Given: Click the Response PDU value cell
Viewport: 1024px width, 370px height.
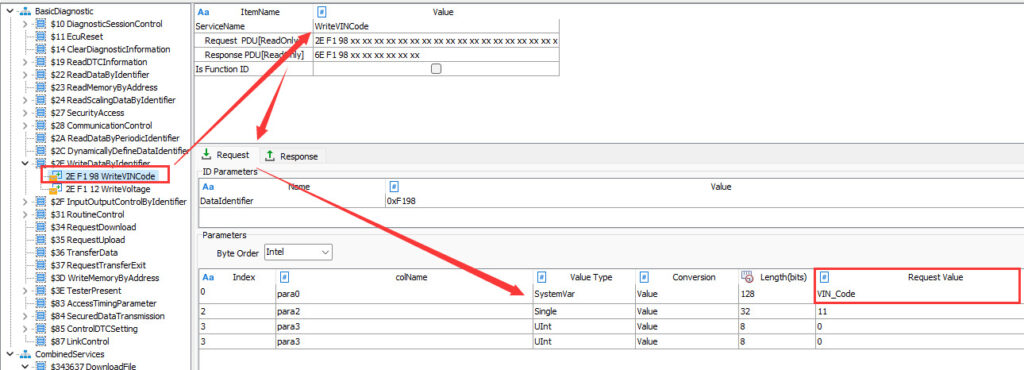Looking at the screenshot, I should (x=436, y=55).
